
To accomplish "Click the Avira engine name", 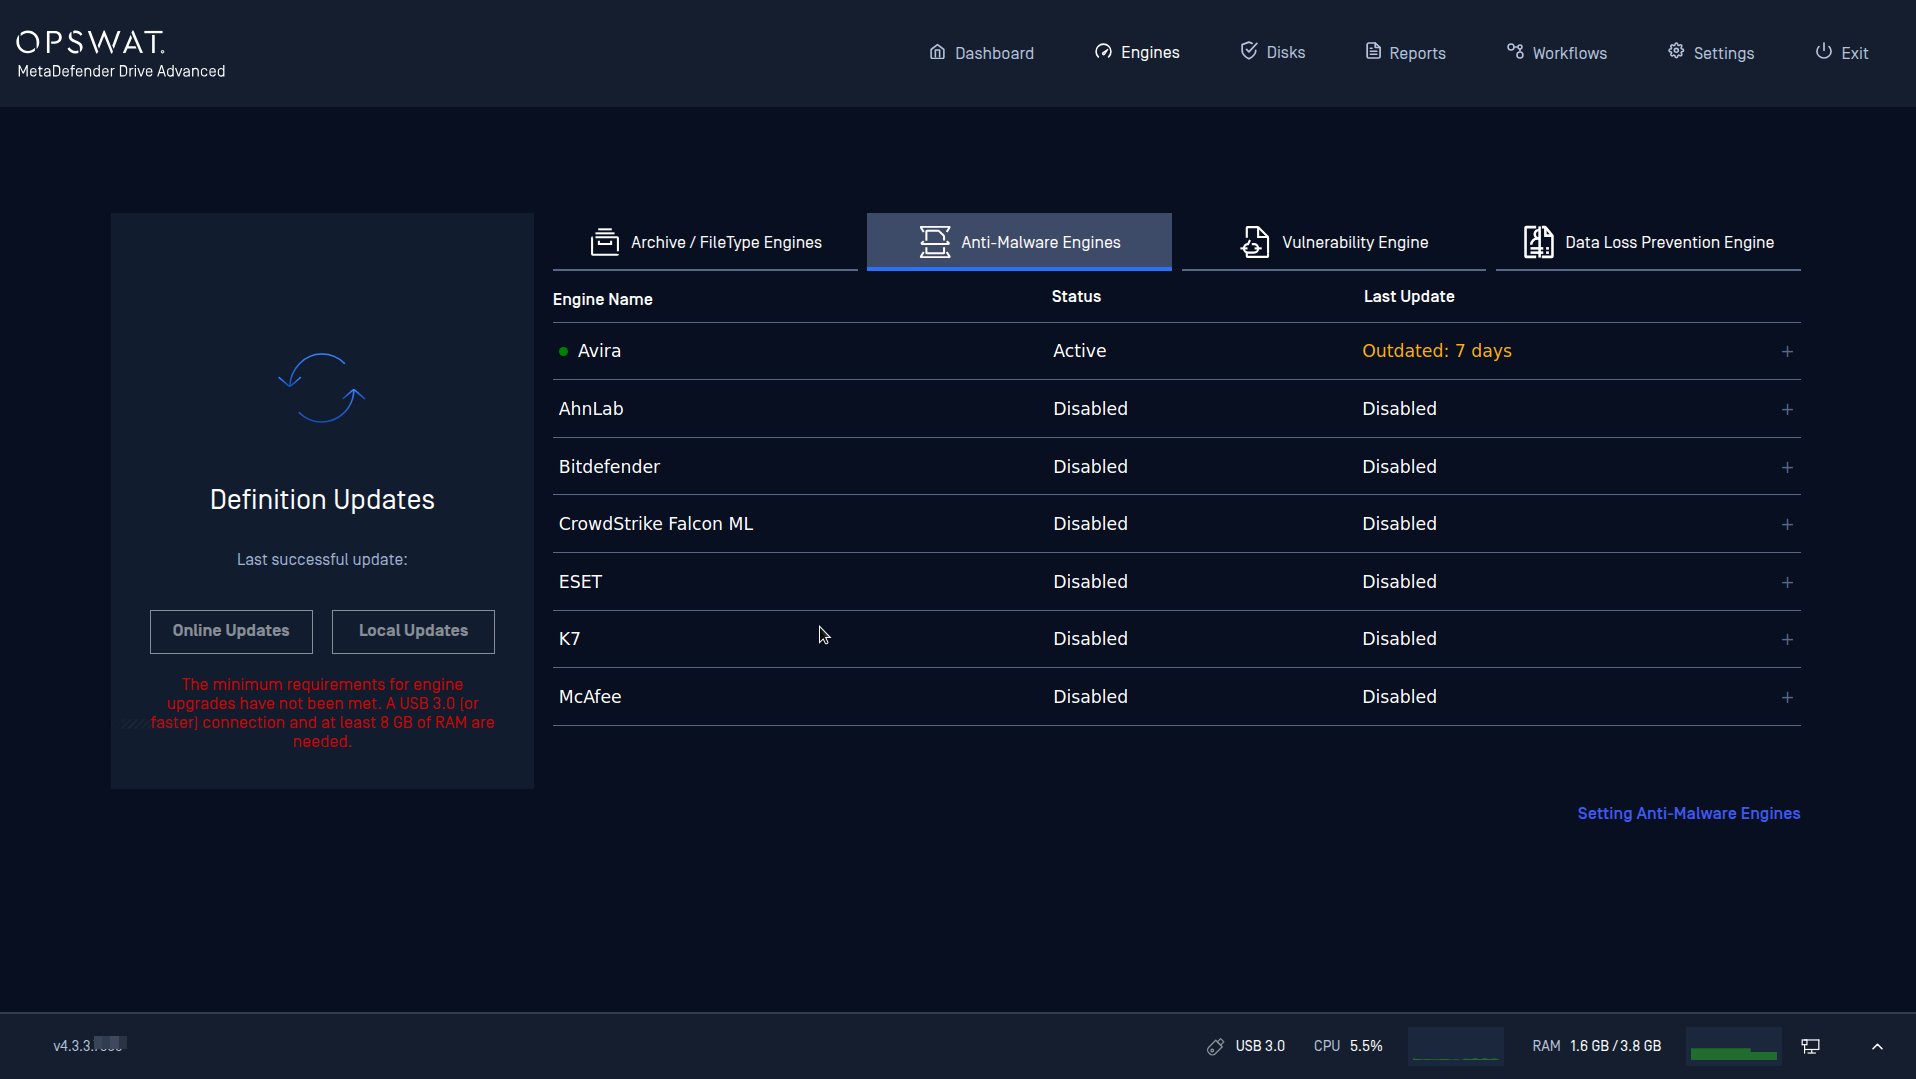I will [x=599, y=351].
